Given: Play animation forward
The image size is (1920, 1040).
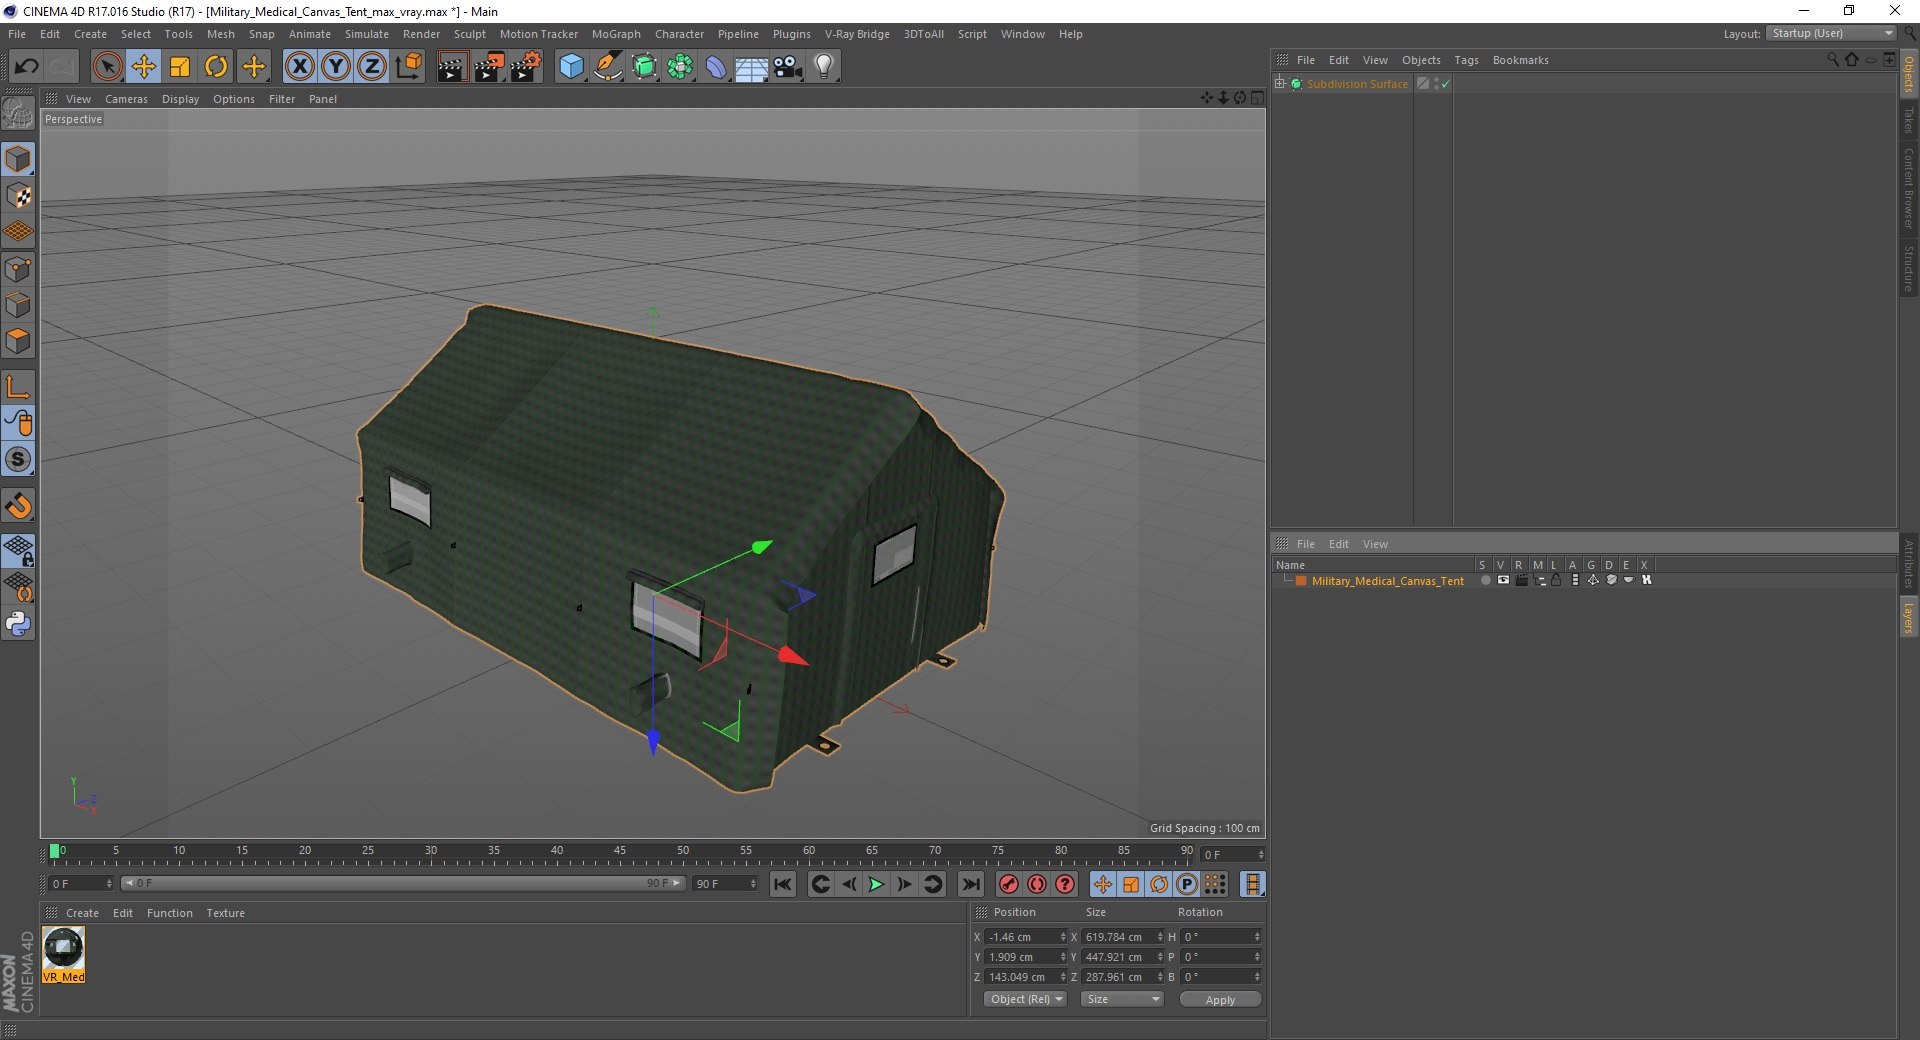Looking at the screenshot, I should tap(876, 884).
